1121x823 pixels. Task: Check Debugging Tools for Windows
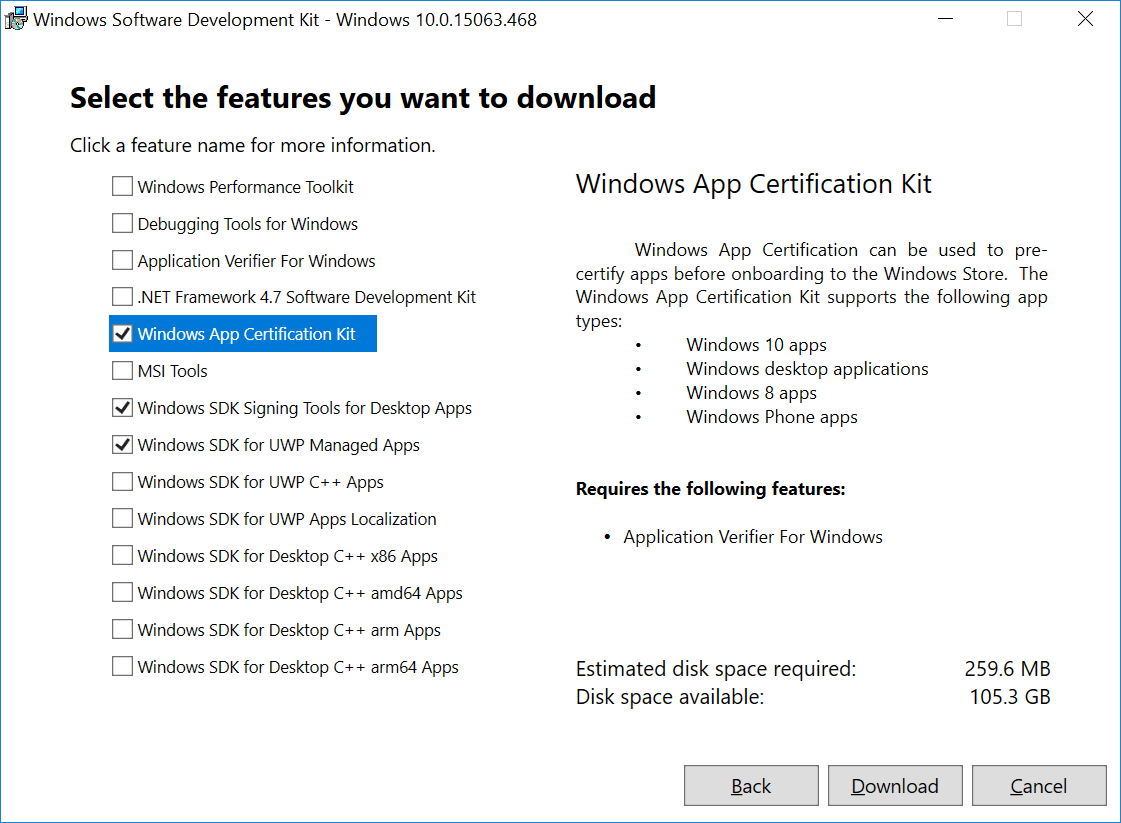pyautogui.click(x=122, y=223)
